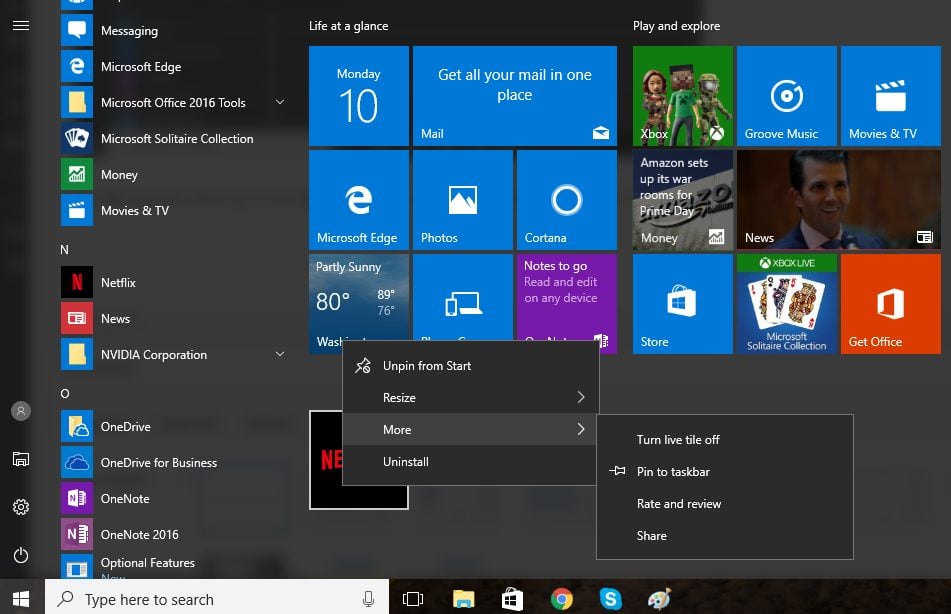
Task: Click the user account icon in sidebar
Action: pos(21,411)
